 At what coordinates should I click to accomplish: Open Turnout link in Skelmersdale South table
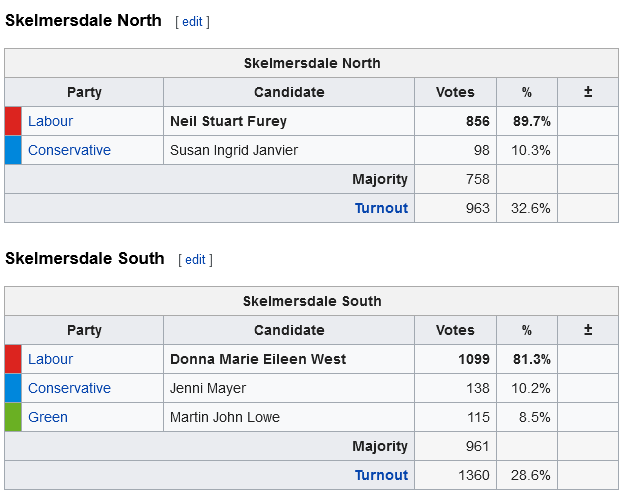tap(381, 475)
